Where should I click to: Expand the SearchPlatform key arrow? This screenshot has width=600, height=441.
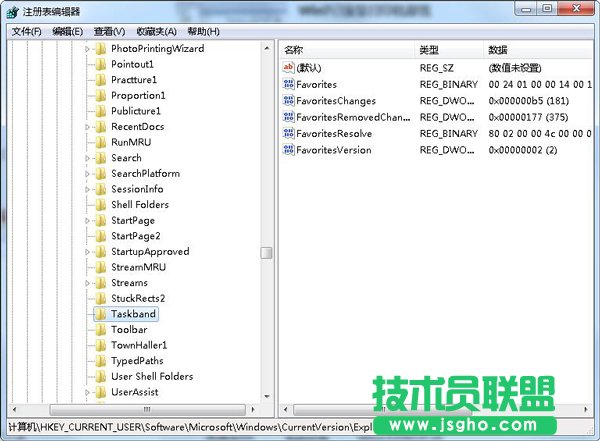click(87, 174)
